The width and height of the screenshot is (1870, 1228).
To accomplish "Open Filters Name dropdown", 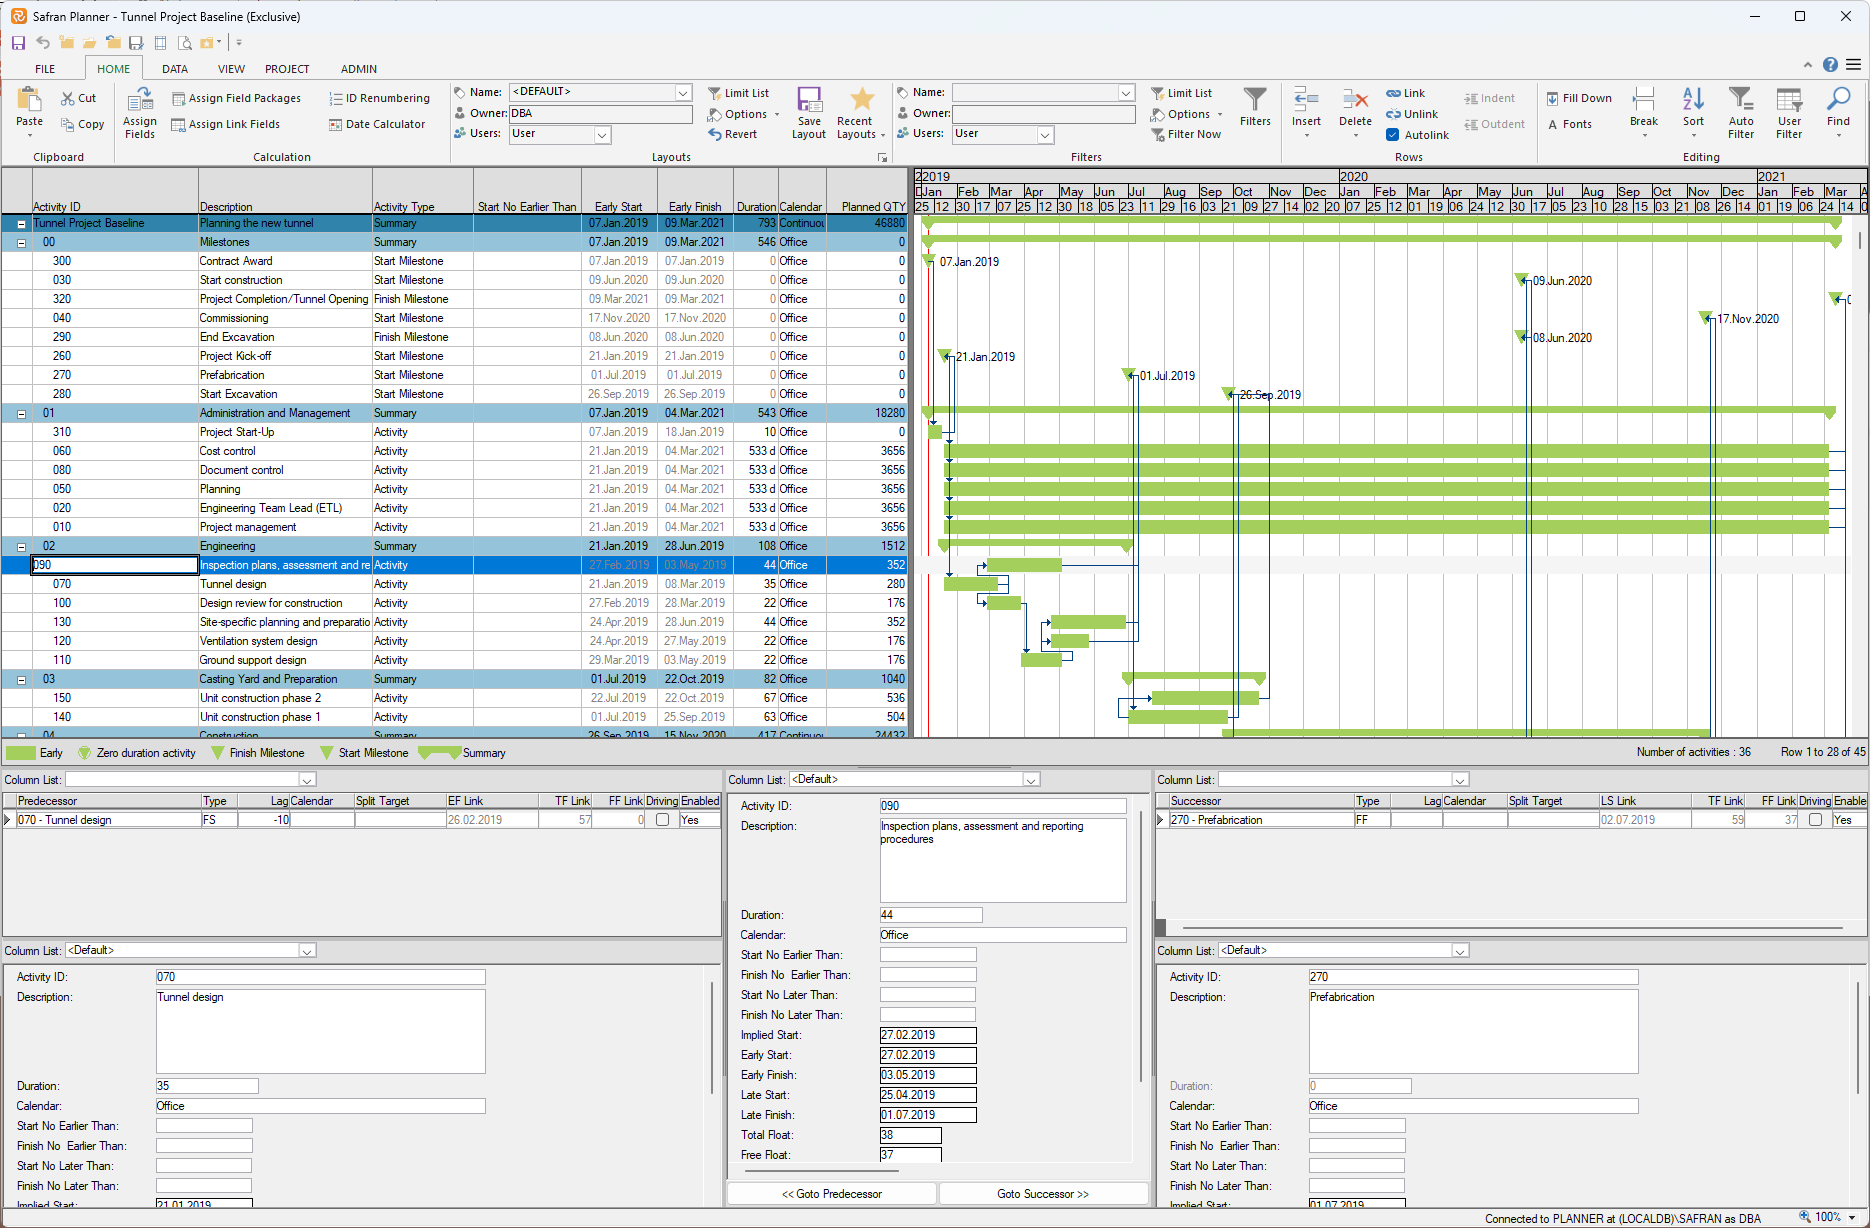I will click(1126, 93).
